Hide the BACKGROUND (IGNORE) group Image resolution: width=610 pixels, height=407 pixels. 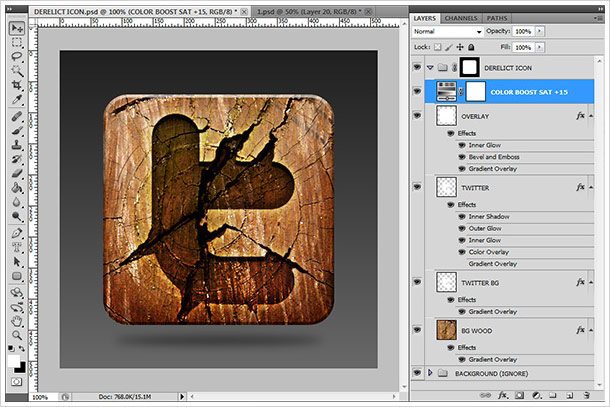pyautogui.click(x=417, y=372)
